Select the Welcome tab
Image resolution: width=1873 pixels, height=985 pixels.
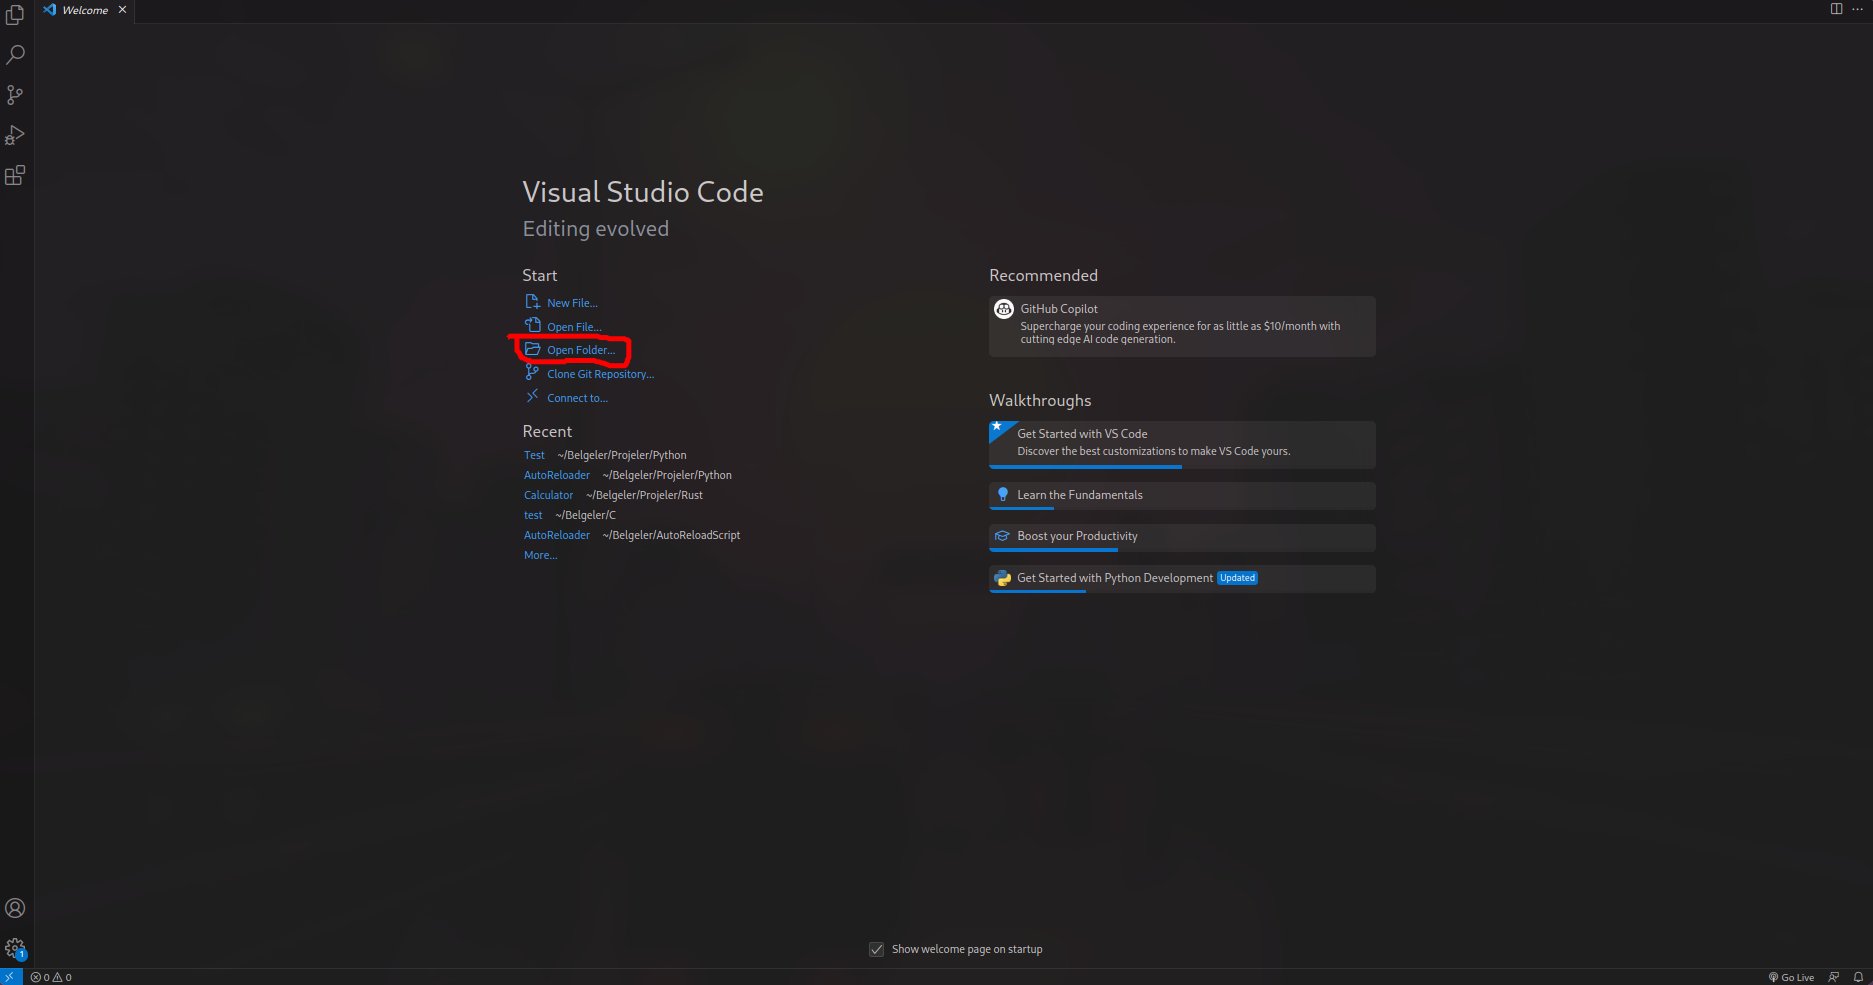(85, 10)
